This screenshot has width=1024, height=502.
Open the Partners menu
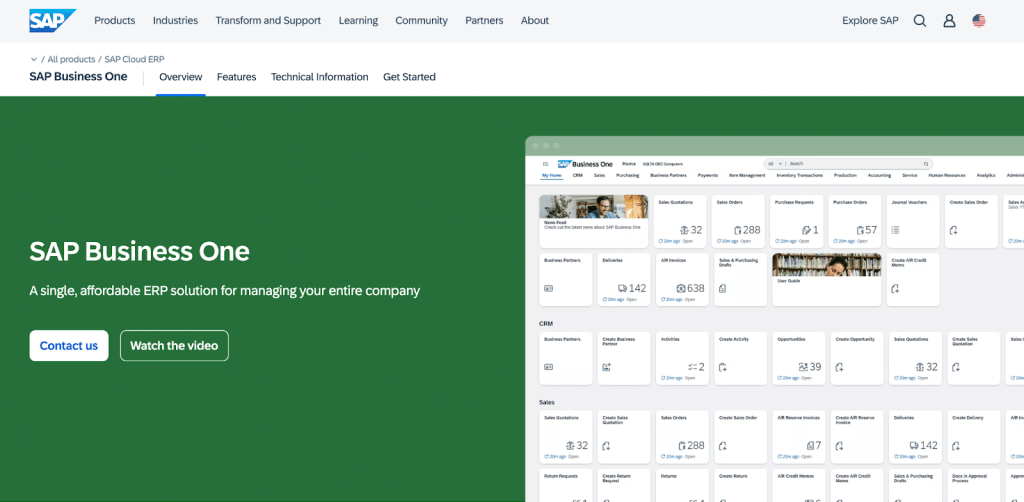tap(485, 20)
